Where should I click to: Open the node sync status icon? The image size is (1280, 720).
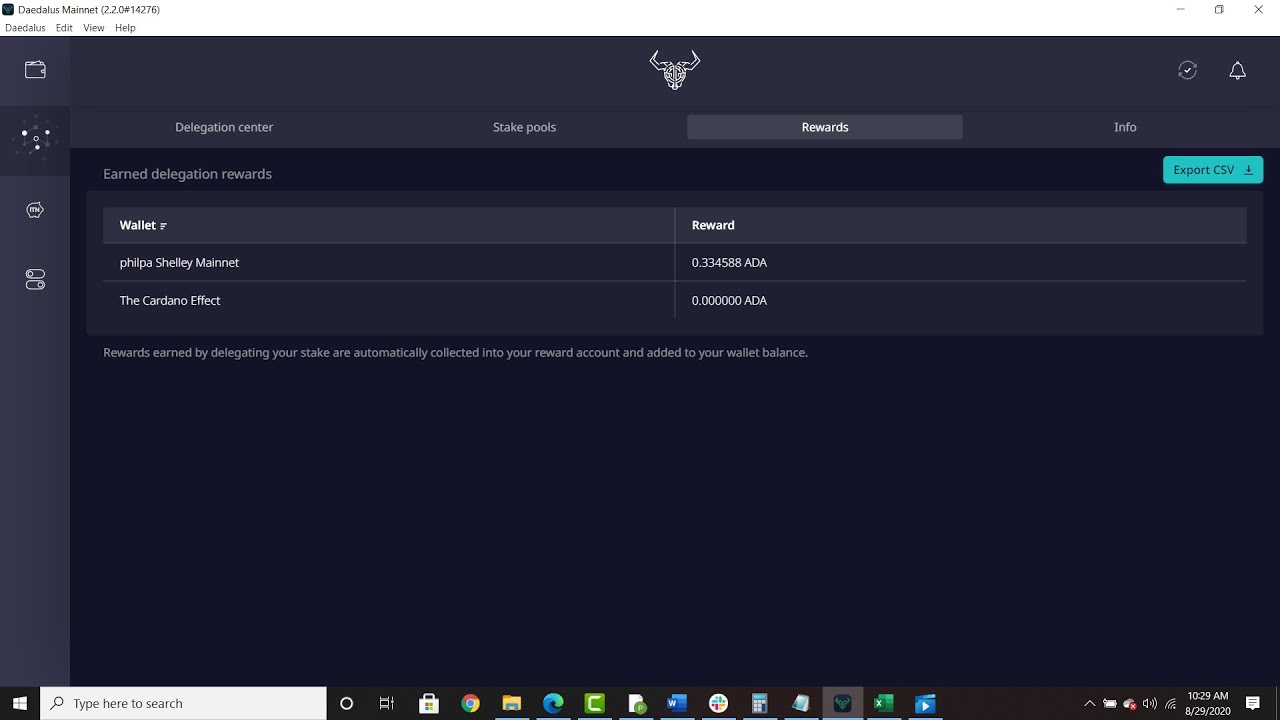click(1187, 70)
